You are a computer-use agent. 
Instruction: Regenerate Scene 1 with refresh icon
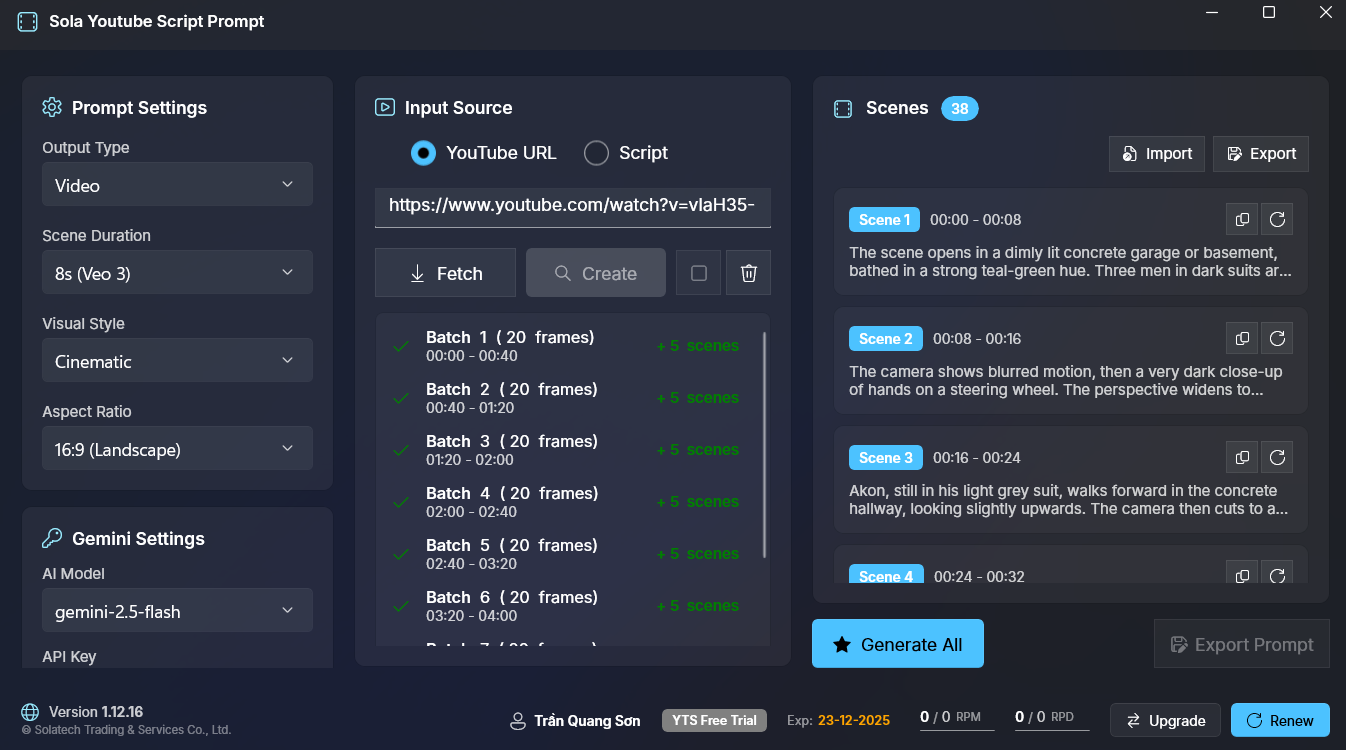coord(1277,219)
